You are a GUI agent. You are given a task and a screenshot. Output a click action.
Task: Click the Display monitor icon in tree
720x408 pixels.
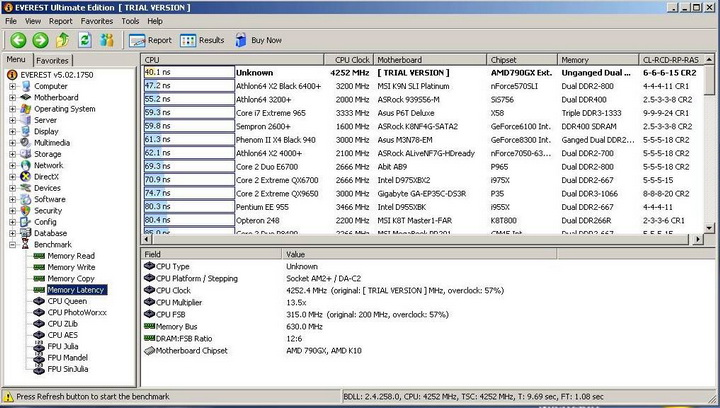pos(26,131)
